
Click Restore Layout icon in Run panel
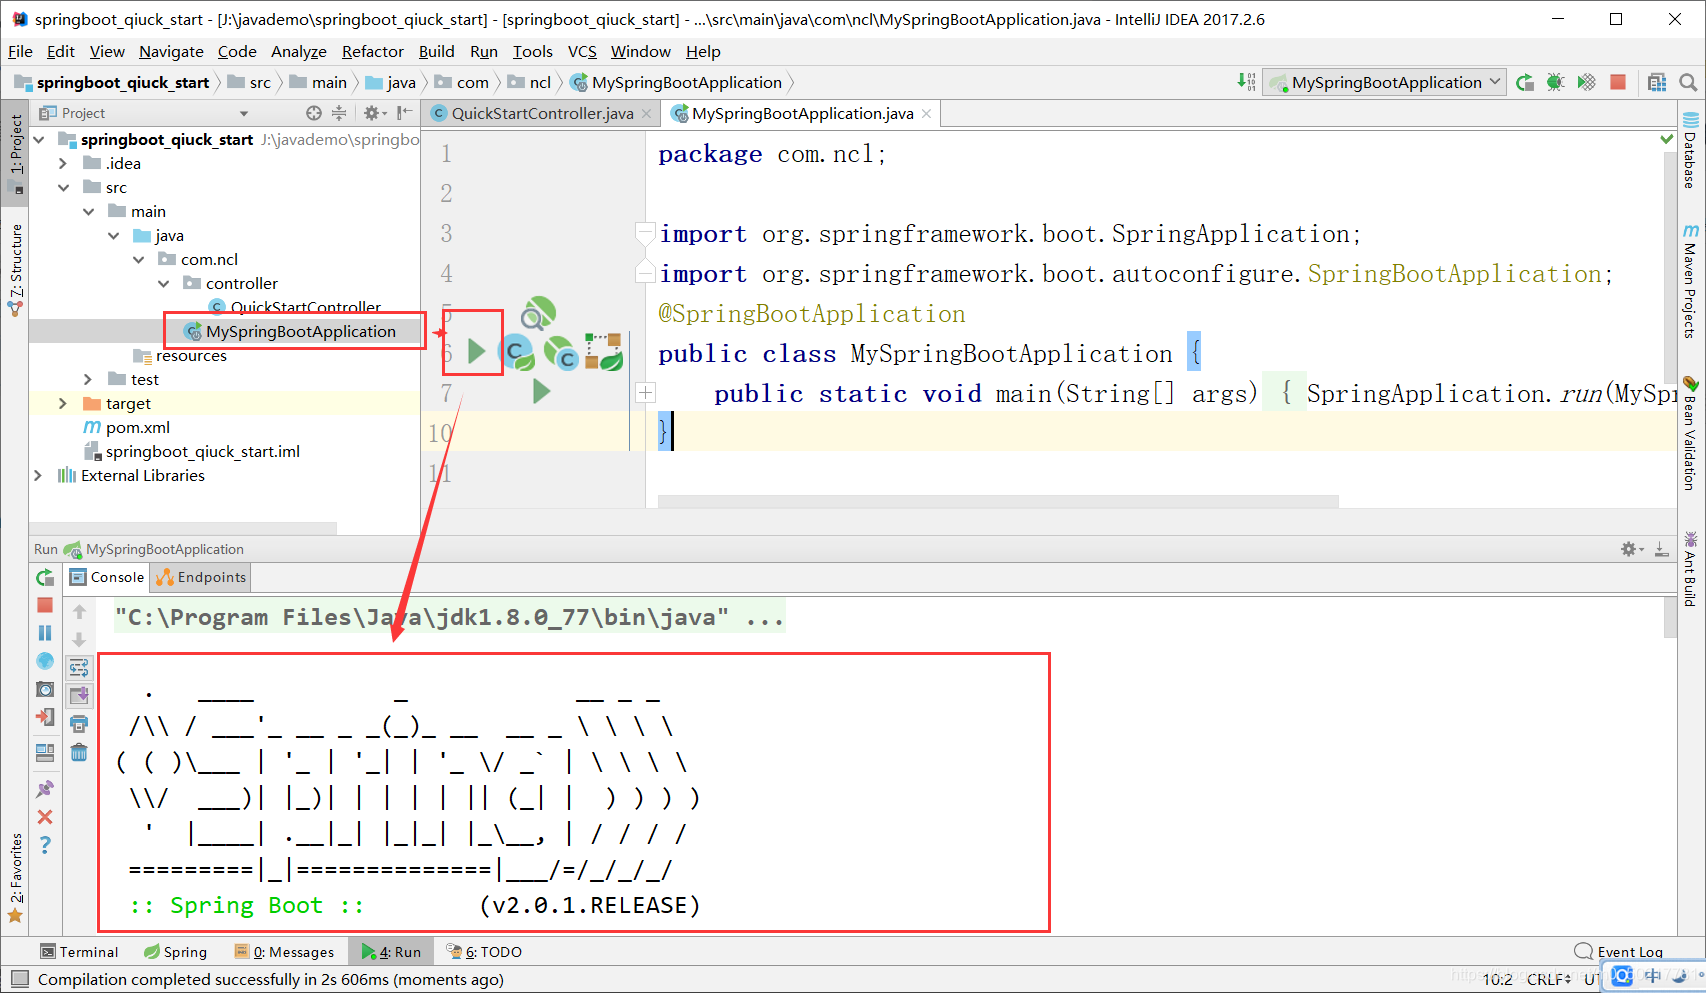[45, 753]
